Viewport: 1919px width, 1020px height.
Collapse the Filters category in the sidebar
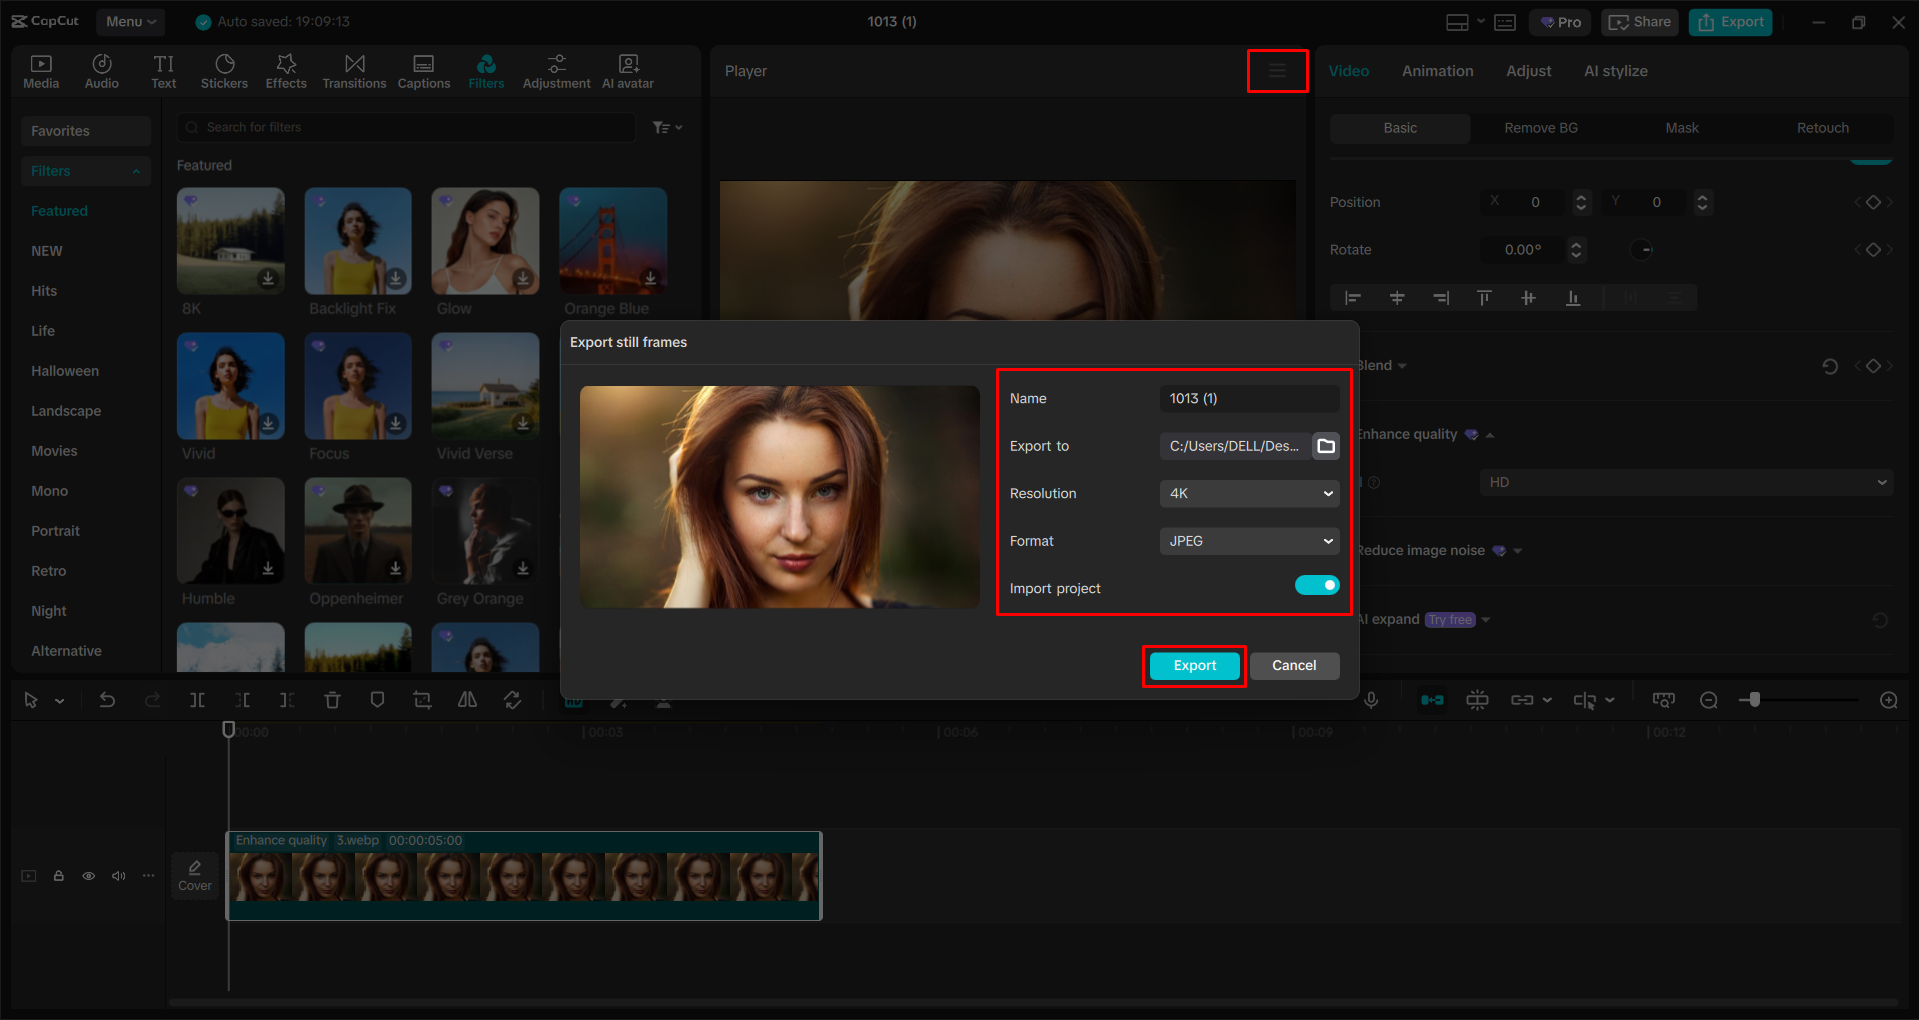[x=136, y=170]
